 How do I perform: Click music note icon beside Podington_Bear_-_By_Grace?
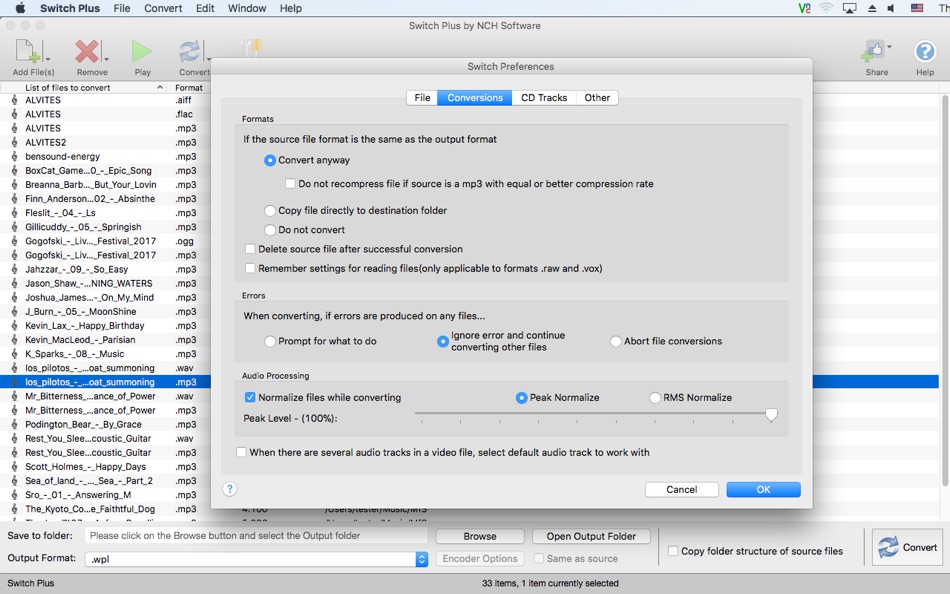14,424
